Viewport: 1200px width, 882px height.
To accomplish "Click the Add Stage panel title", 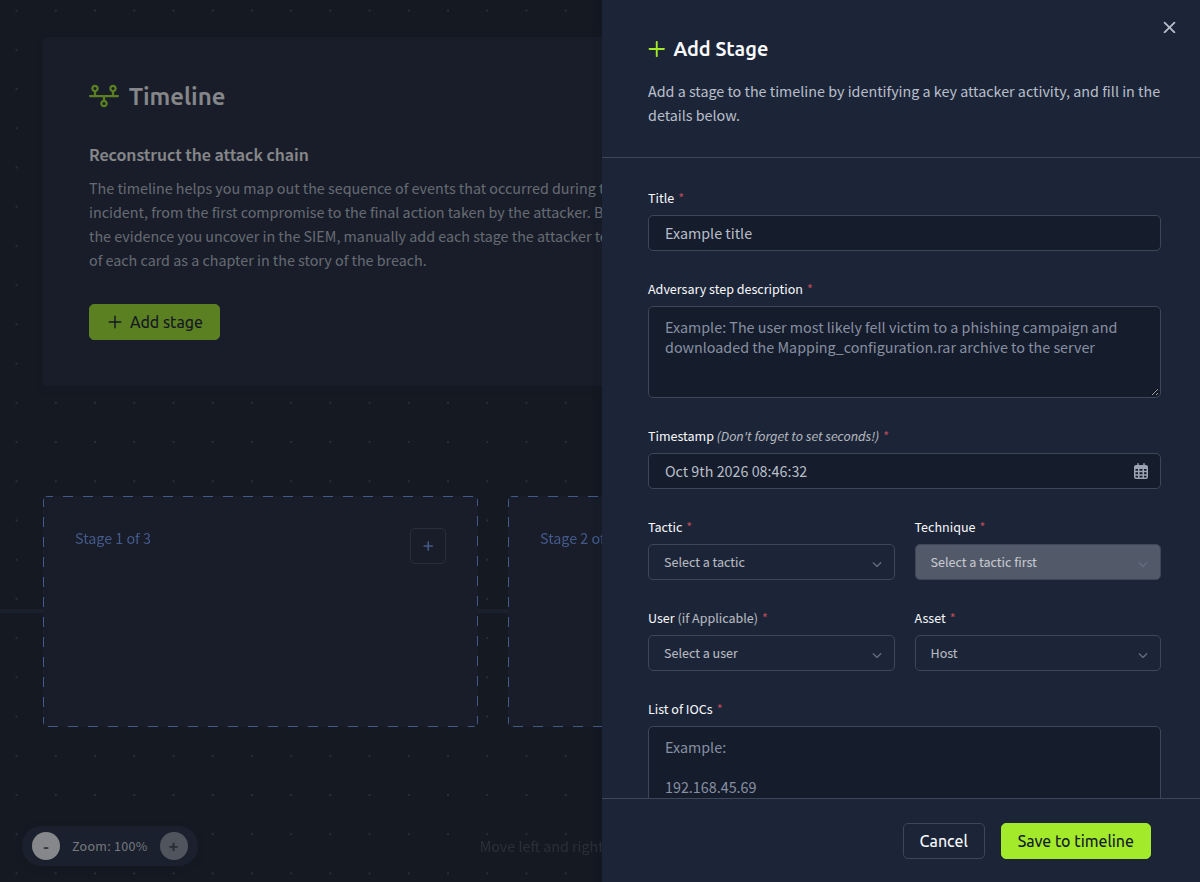I will coord(721,49).
